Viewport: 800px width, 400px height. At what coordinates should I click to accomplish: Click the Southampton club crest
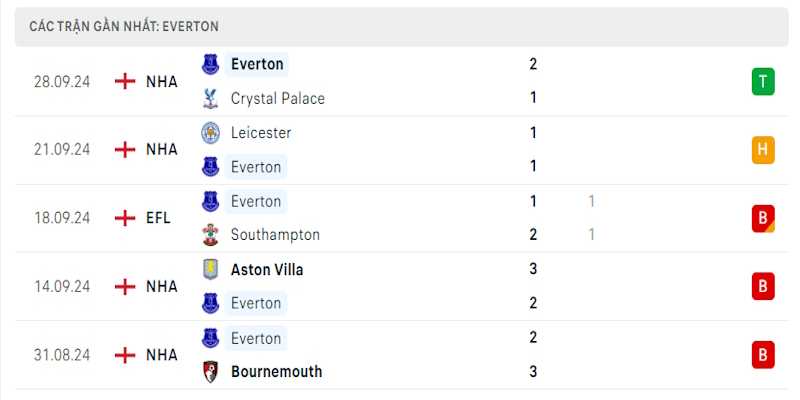click(210, 235)
